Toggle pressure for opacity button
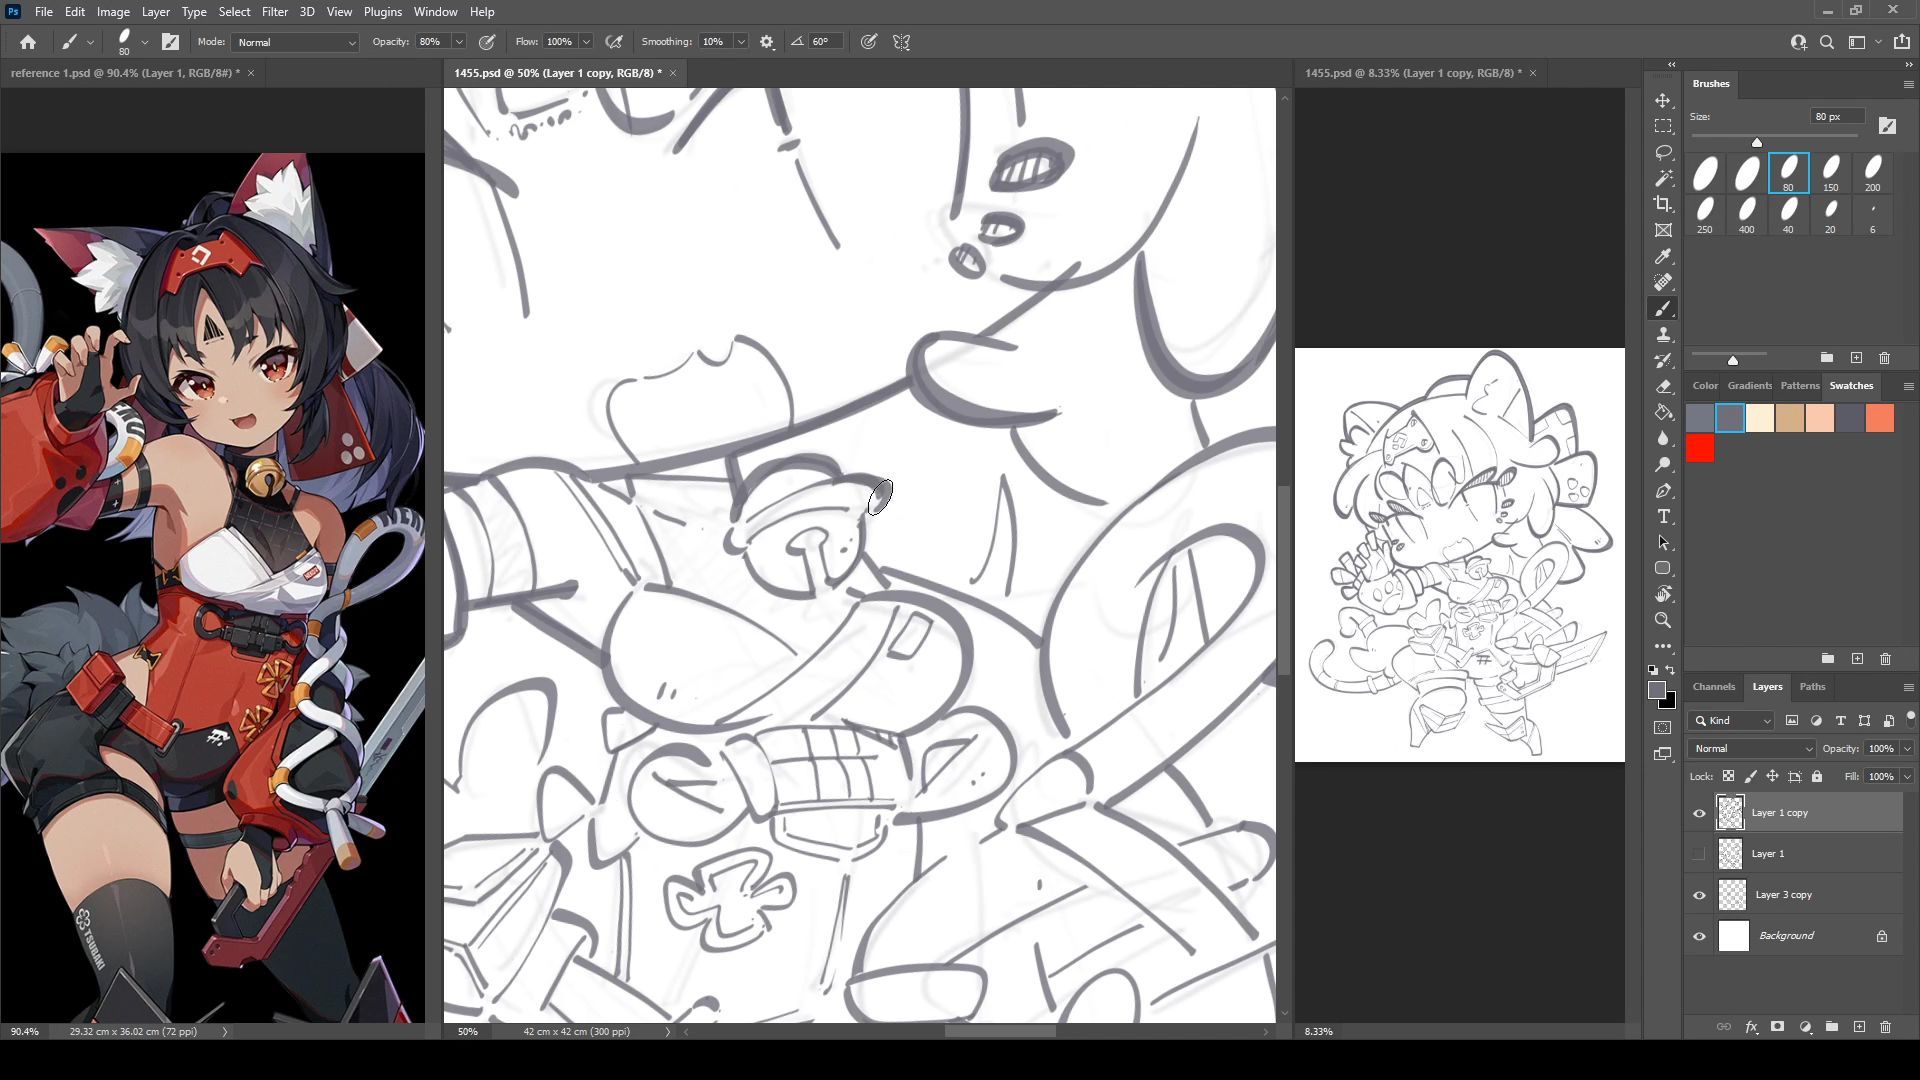 tap(487, 42)
